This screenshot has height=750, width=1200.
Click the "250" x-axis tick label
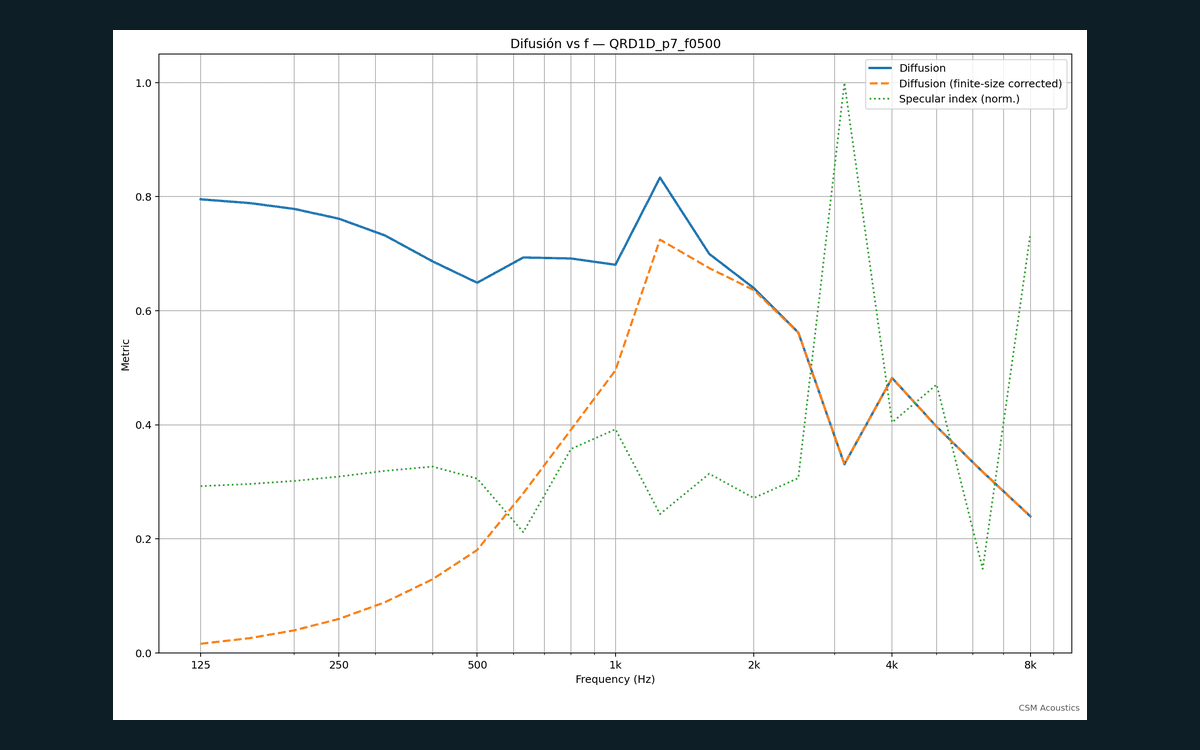pos(339,665)
